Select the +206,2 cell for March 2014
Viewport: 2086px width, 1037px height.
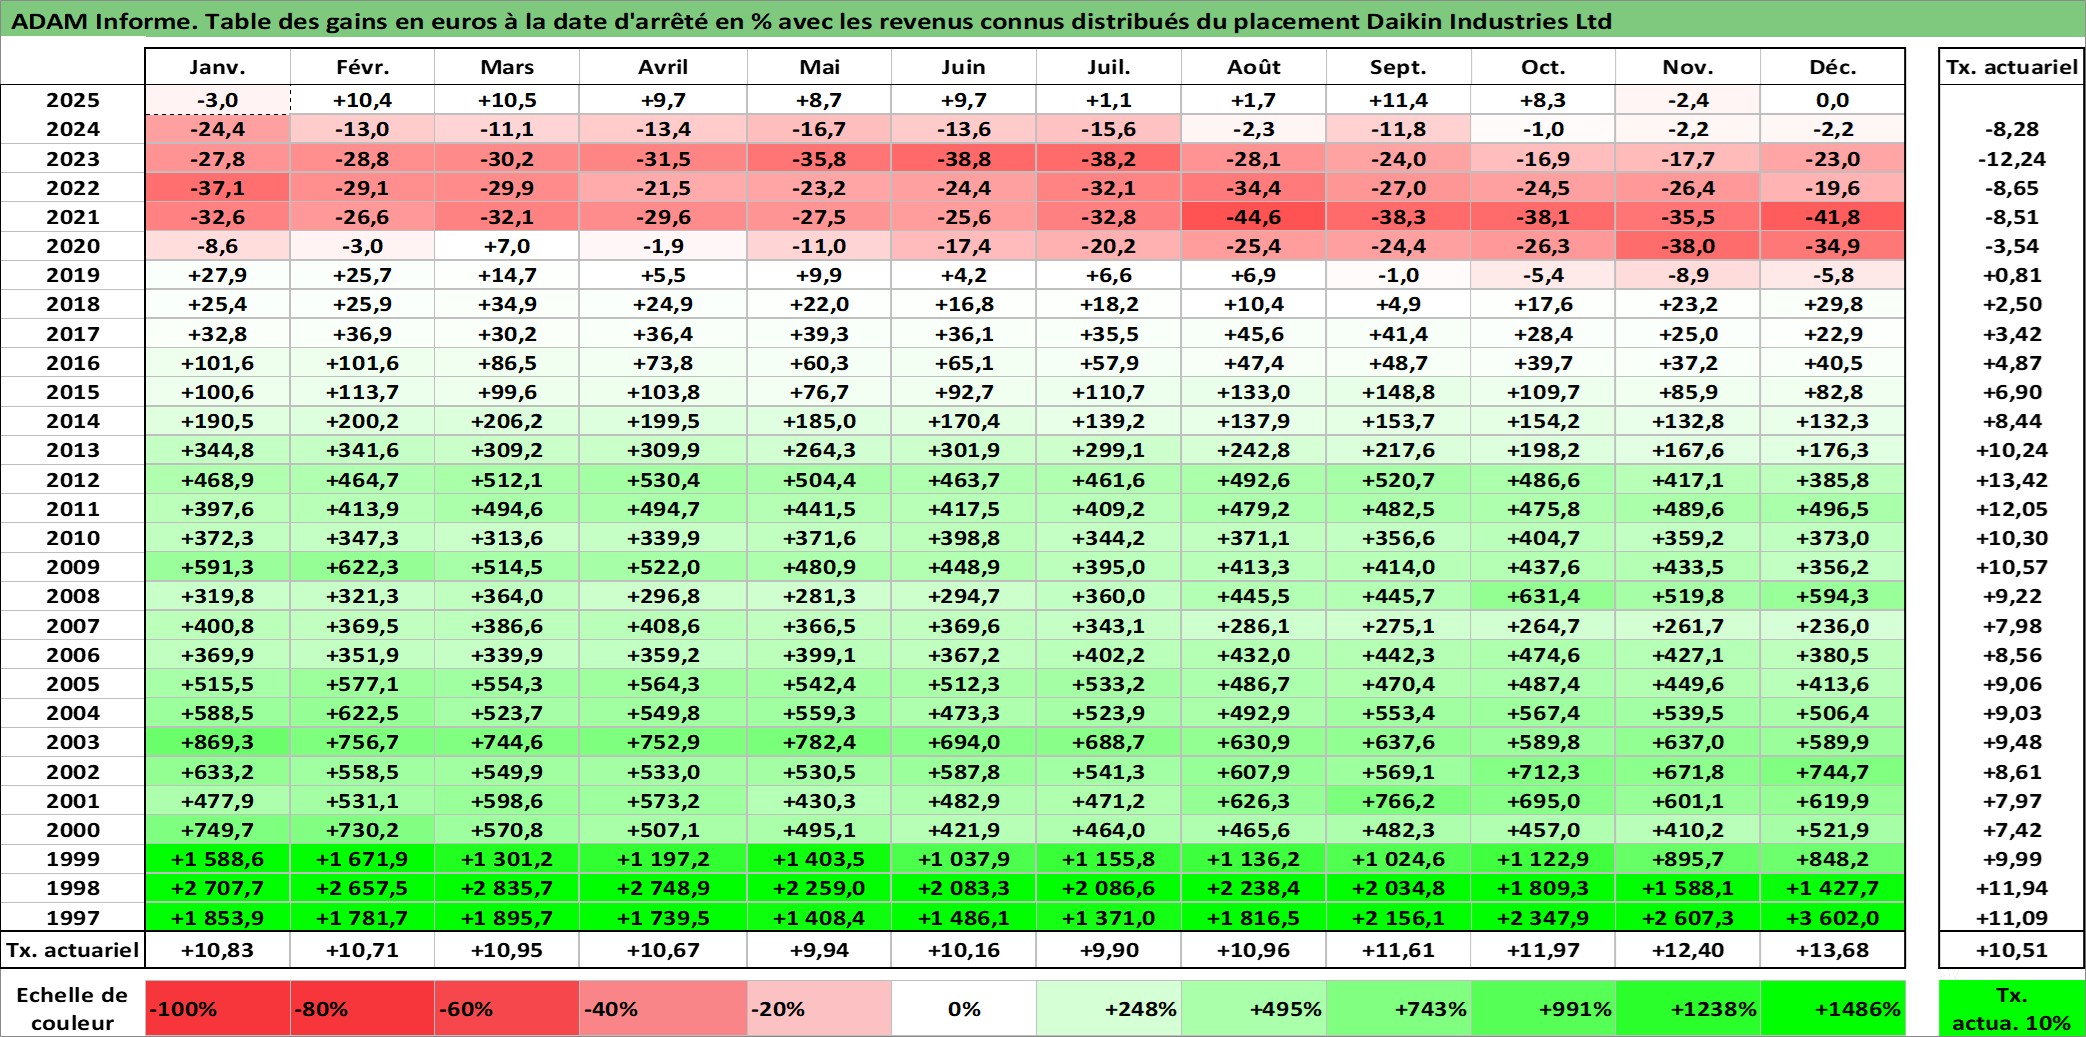coord(507,421)
